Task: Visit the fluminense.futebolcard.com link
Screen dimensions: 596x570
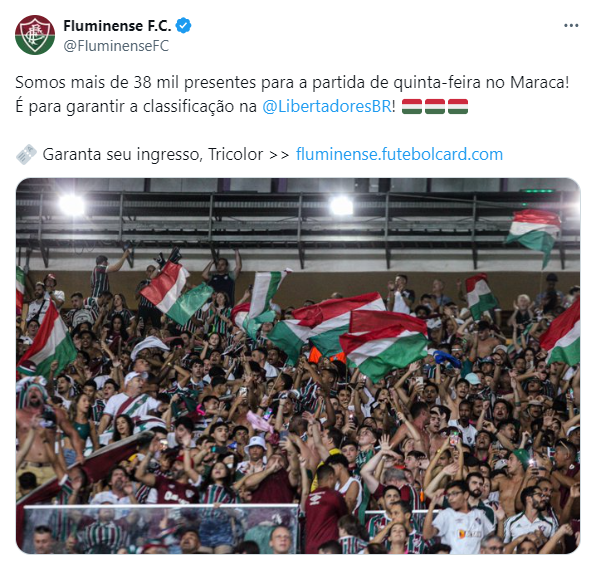Action: (x=399, y=154)
